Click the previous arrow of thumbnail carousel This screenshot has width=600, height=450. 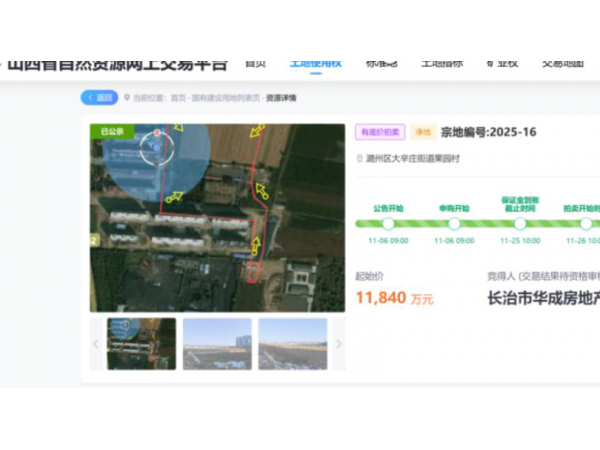96,344
